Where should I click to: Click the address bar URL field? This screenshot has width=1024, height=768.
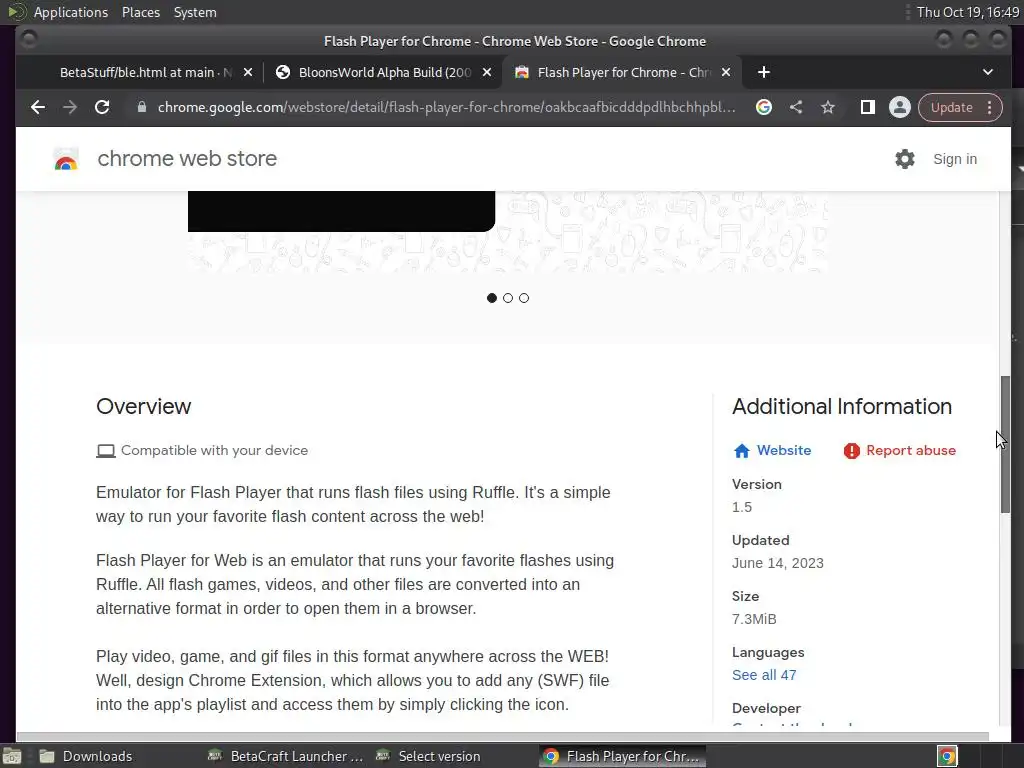447,107
